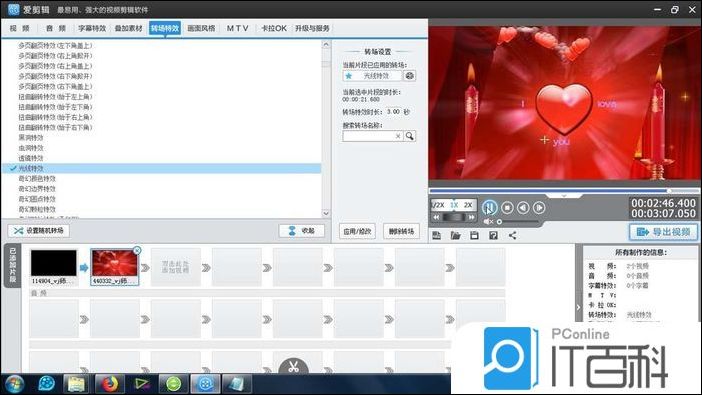Click the 应用/修改 button
The height and width of the screenshot is (395, 702).
(x=357, y=231)
